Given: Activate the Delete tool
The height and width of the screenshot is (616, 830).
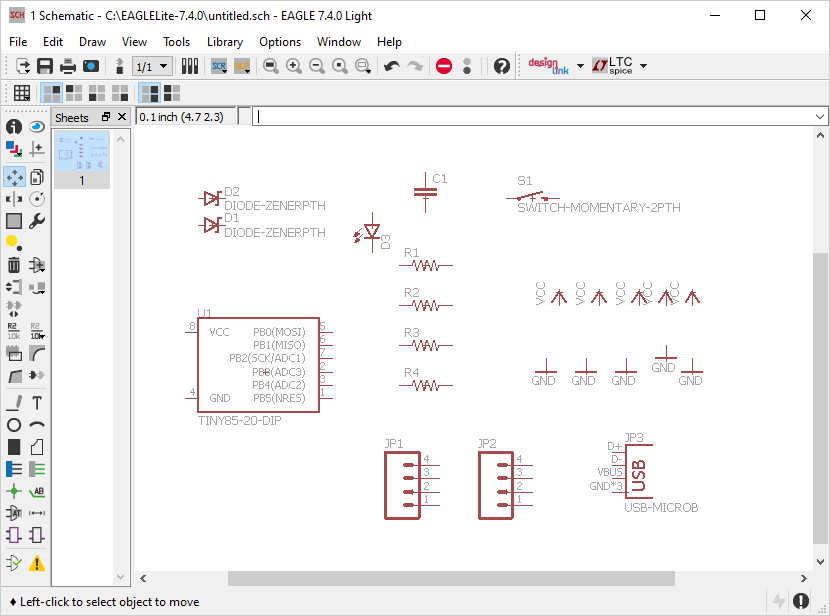Looking at the screenshot, I should [14, 265].
